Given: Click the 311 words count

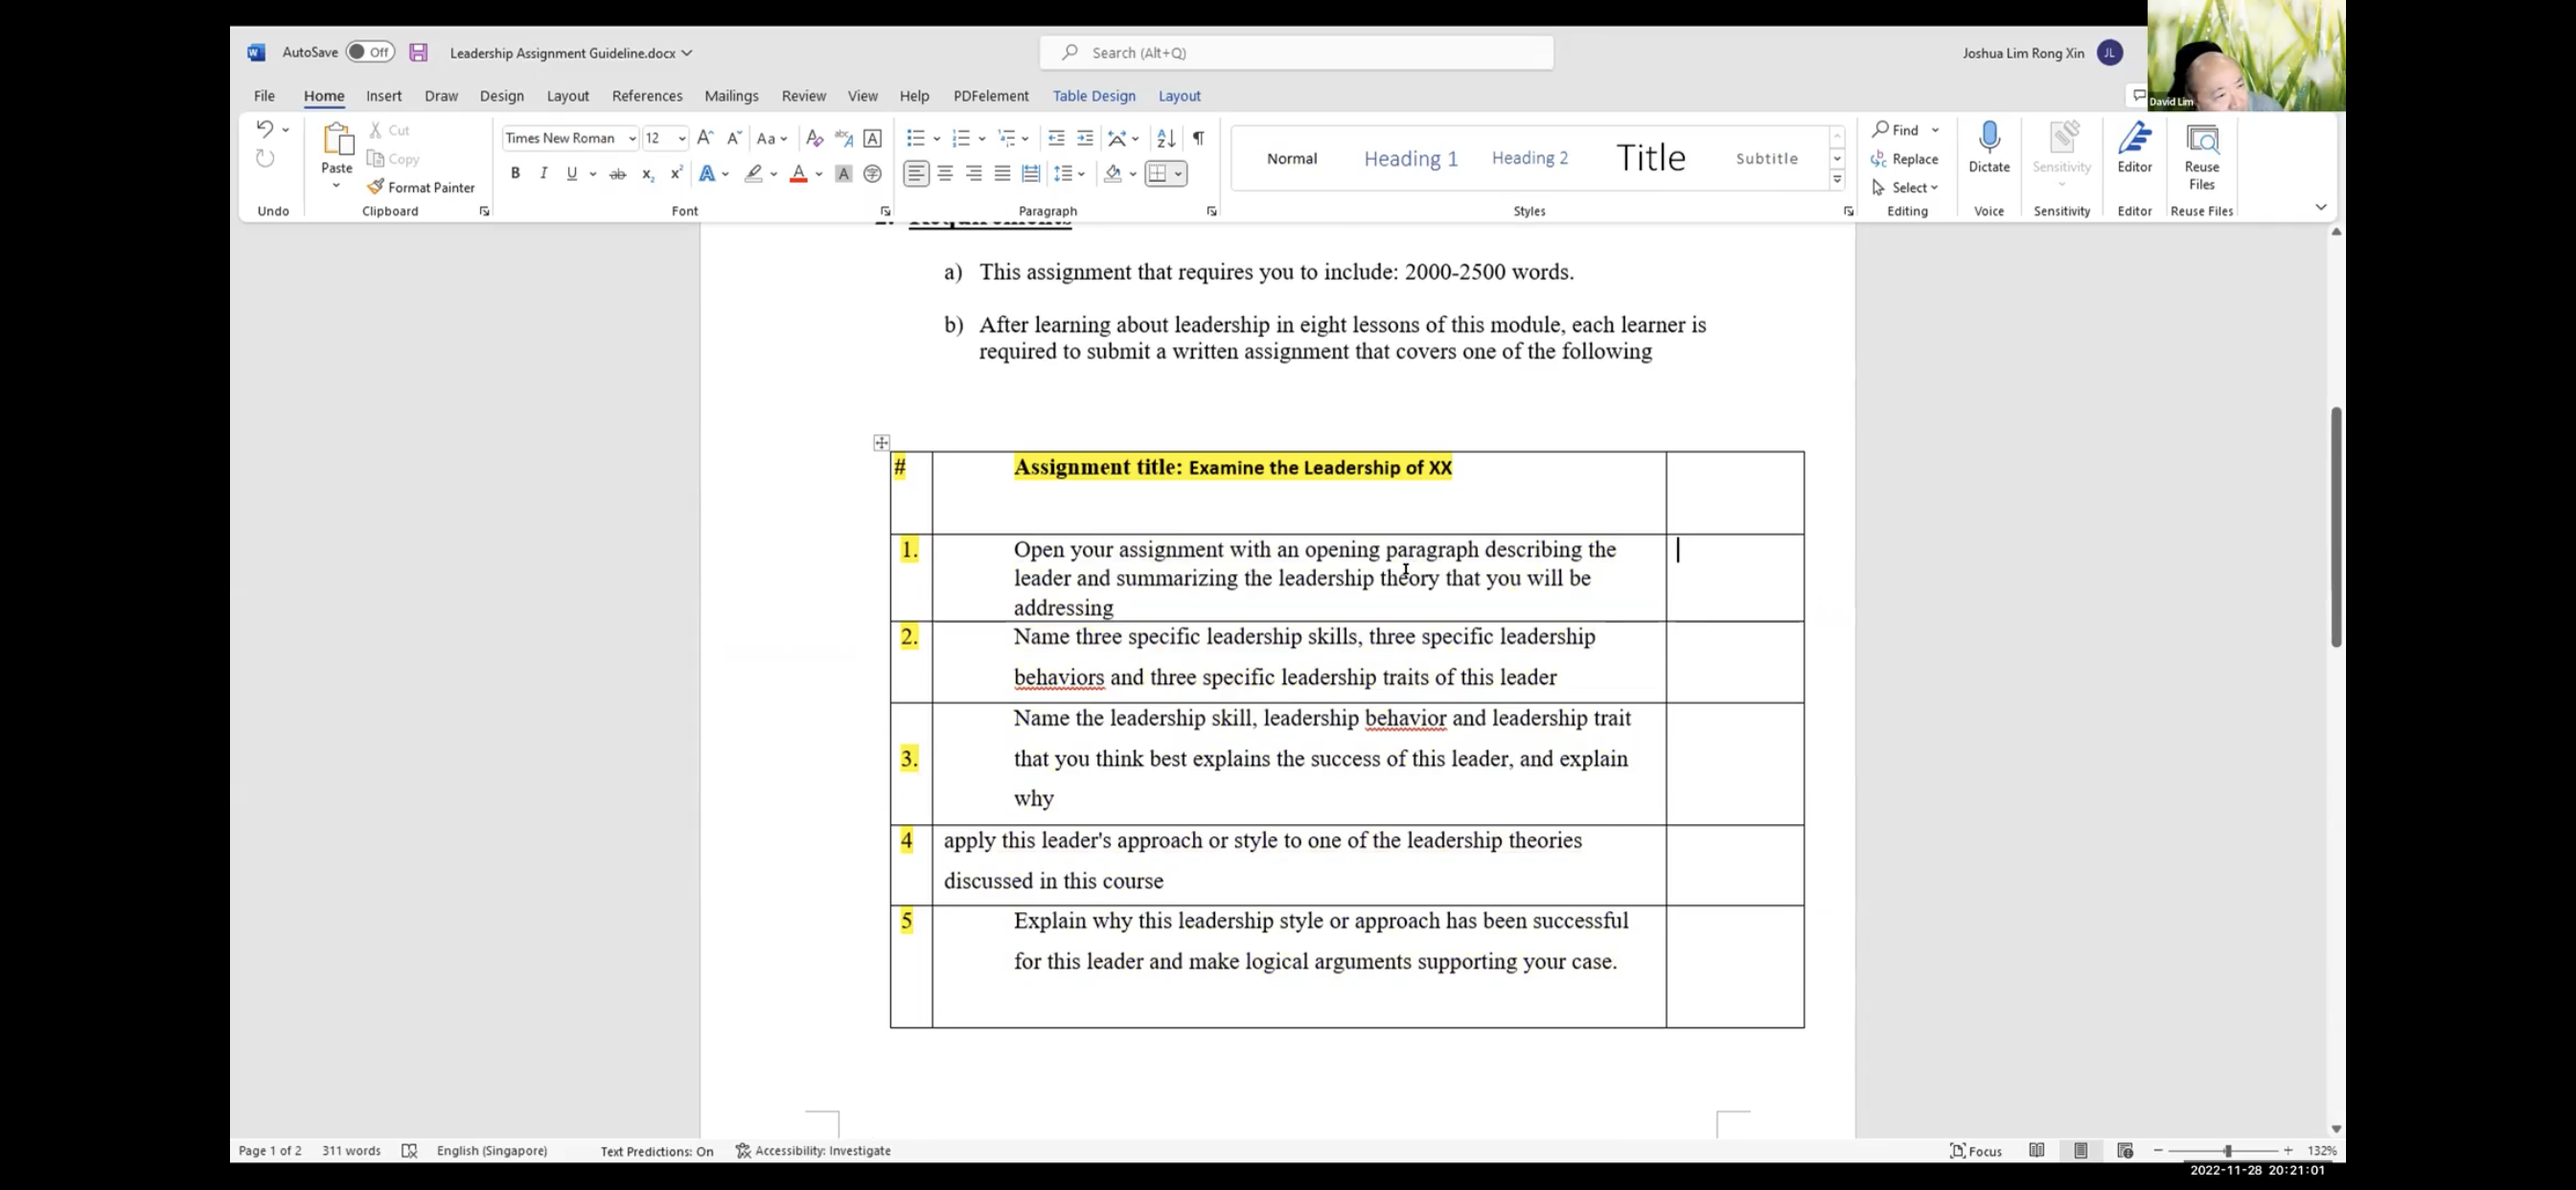Looking at the screenshot, I should tap(351, 1150).
